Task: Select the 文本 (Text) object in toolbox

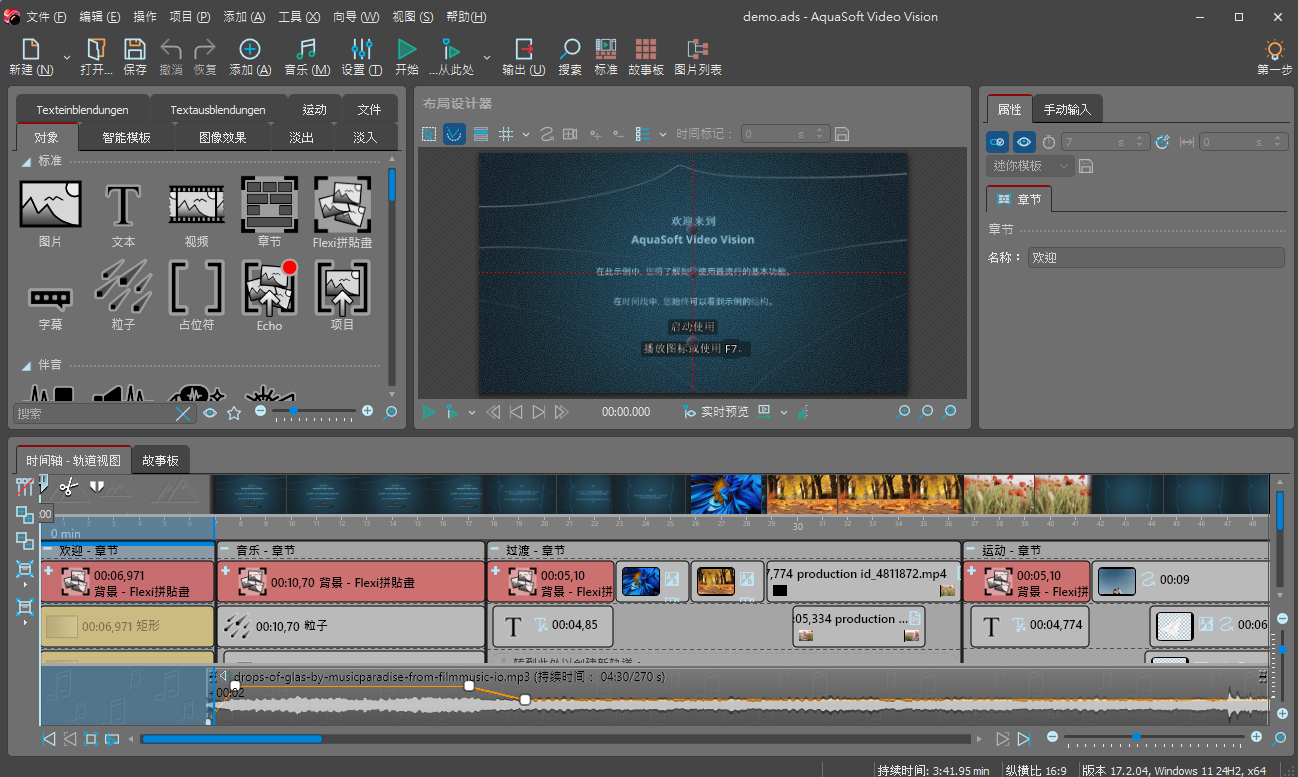Action: click(123, 212)
